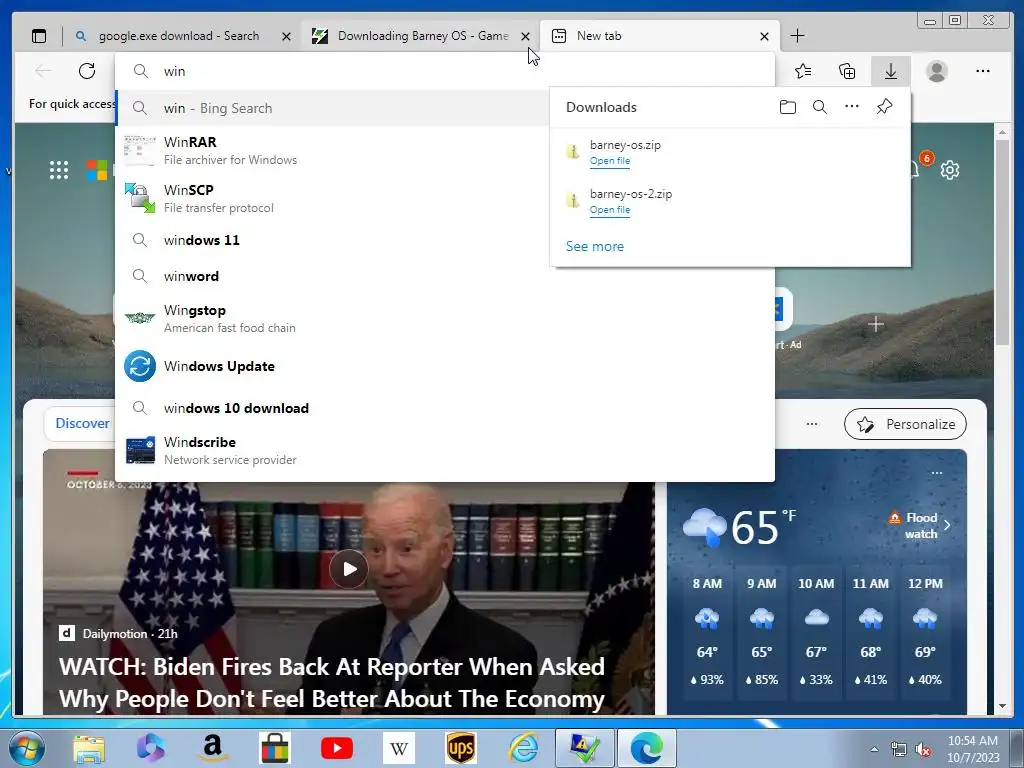
Task: Click the page vertical scrollbar thumb
Action: [x=1002, y=242]
